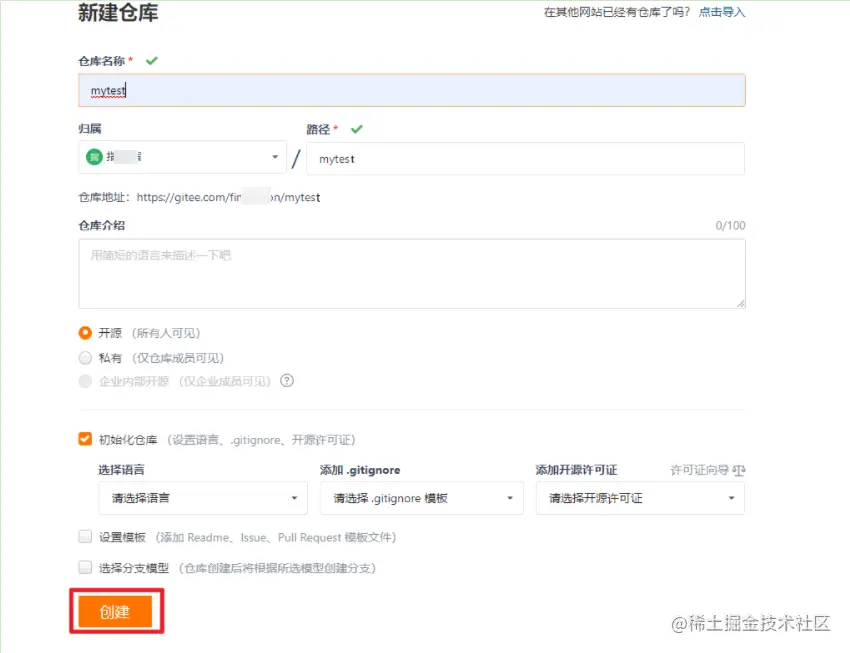Enable the 设置模板 checkbox

(x=85, y=536)
